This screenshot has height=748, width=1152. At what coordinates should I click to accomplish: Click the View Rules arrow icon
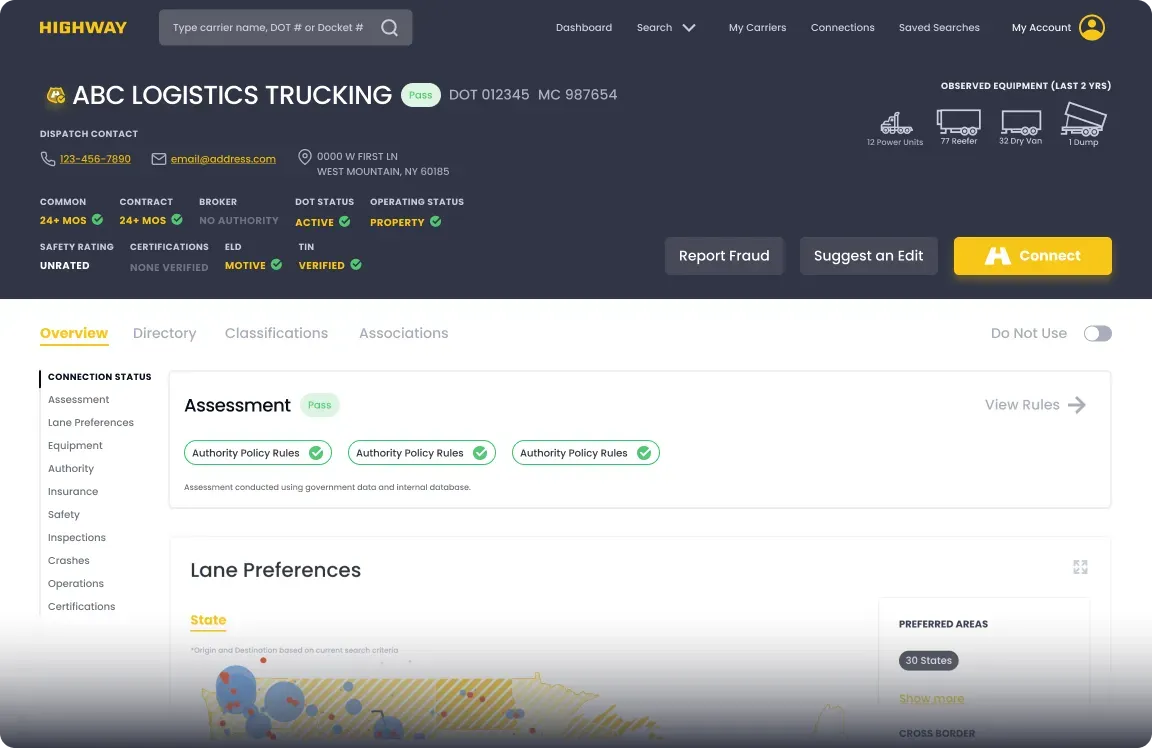tap(1076, 405)
